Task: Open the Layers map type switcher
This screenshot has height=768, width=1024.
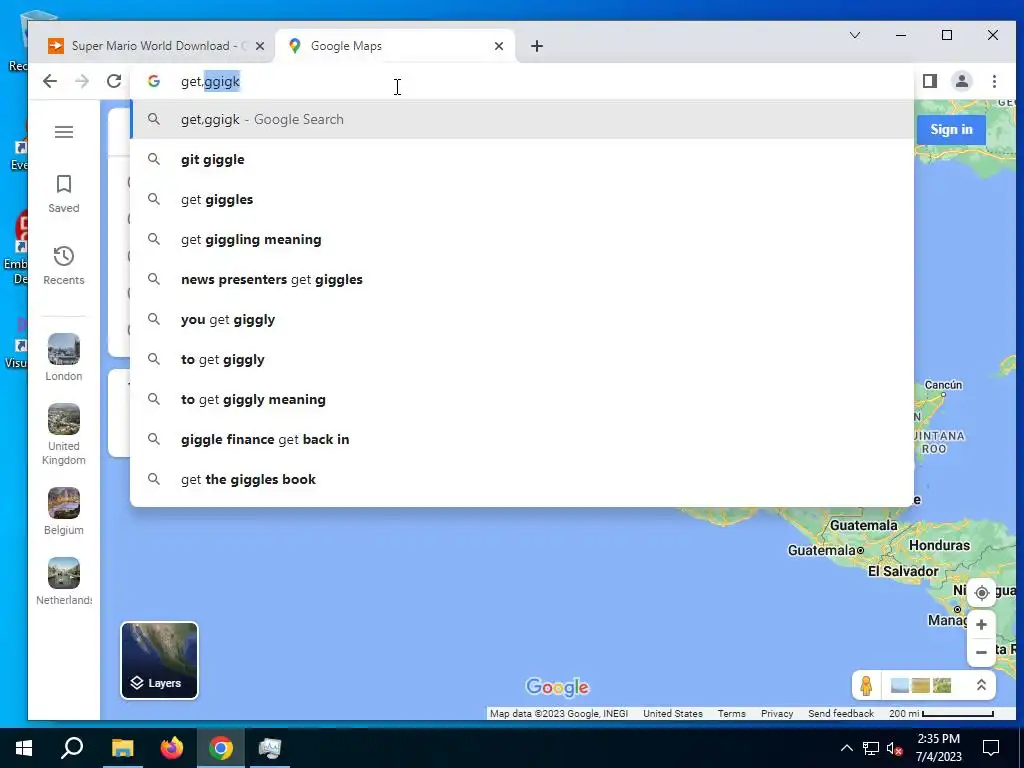Action: click(159, 660)
